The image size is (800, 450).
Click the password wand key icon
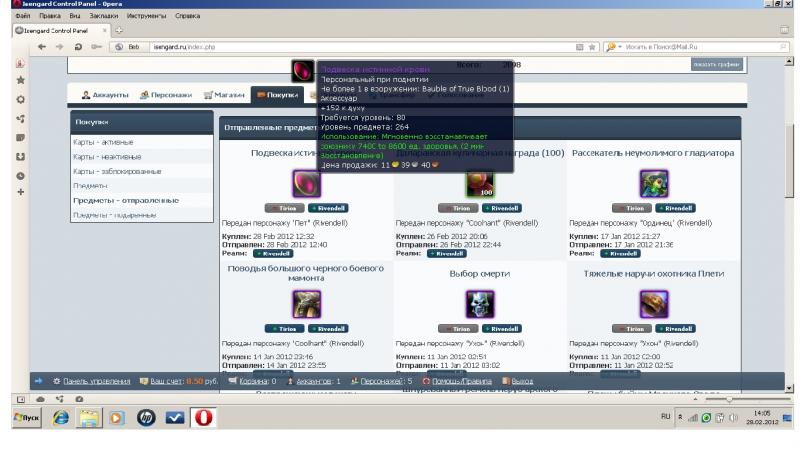click(x=96, y=46)
